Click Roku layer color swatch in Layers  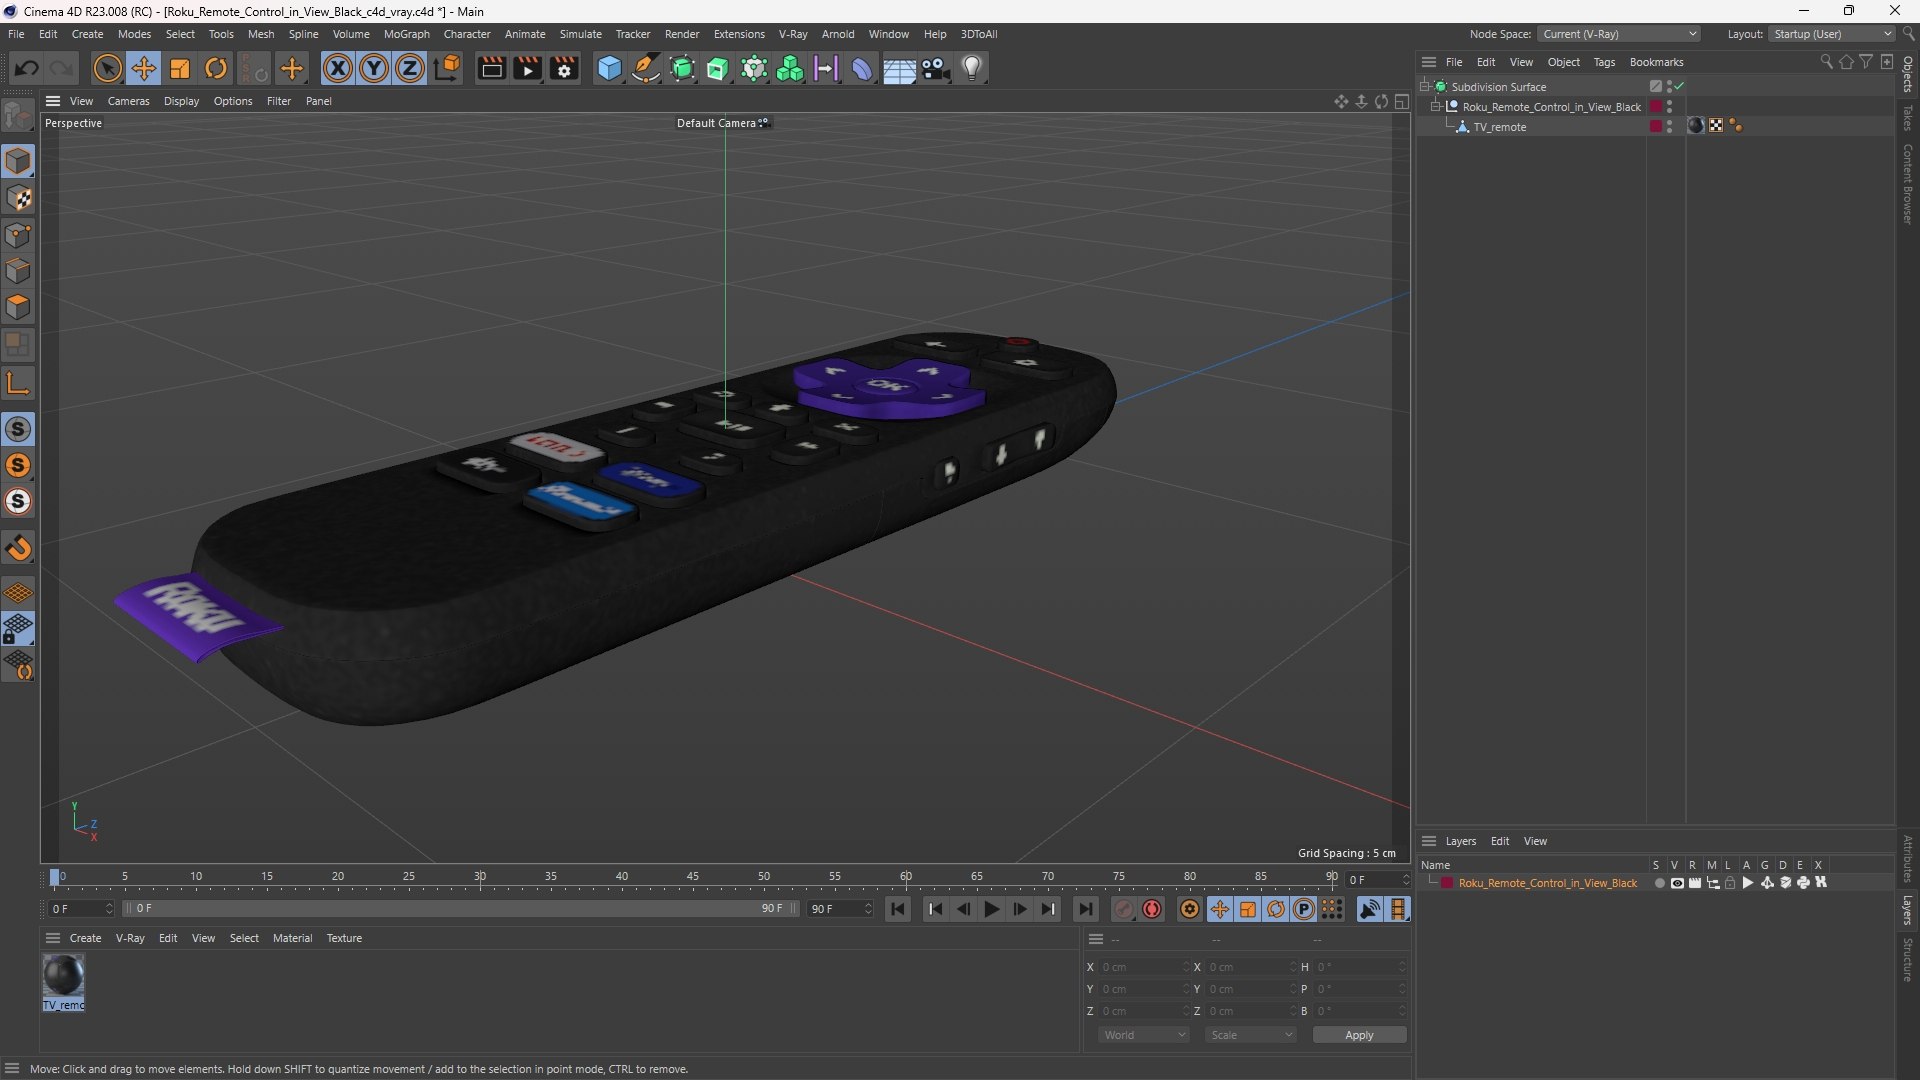[x=1446, y=883]
